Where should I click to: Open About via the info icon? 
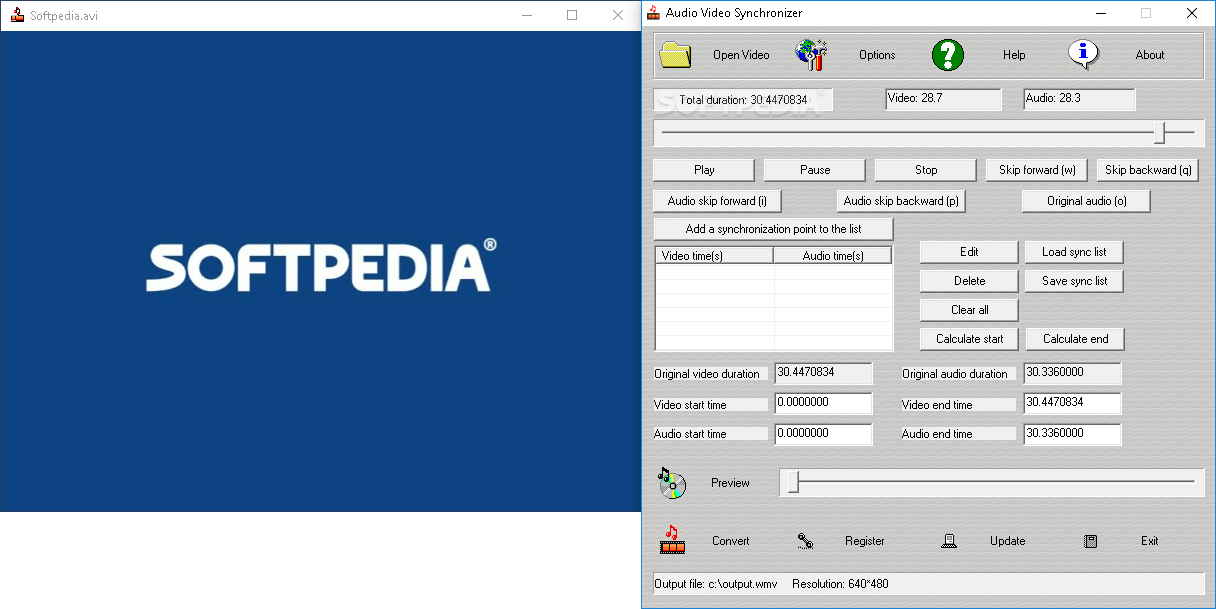click(x=1085, y=55)
